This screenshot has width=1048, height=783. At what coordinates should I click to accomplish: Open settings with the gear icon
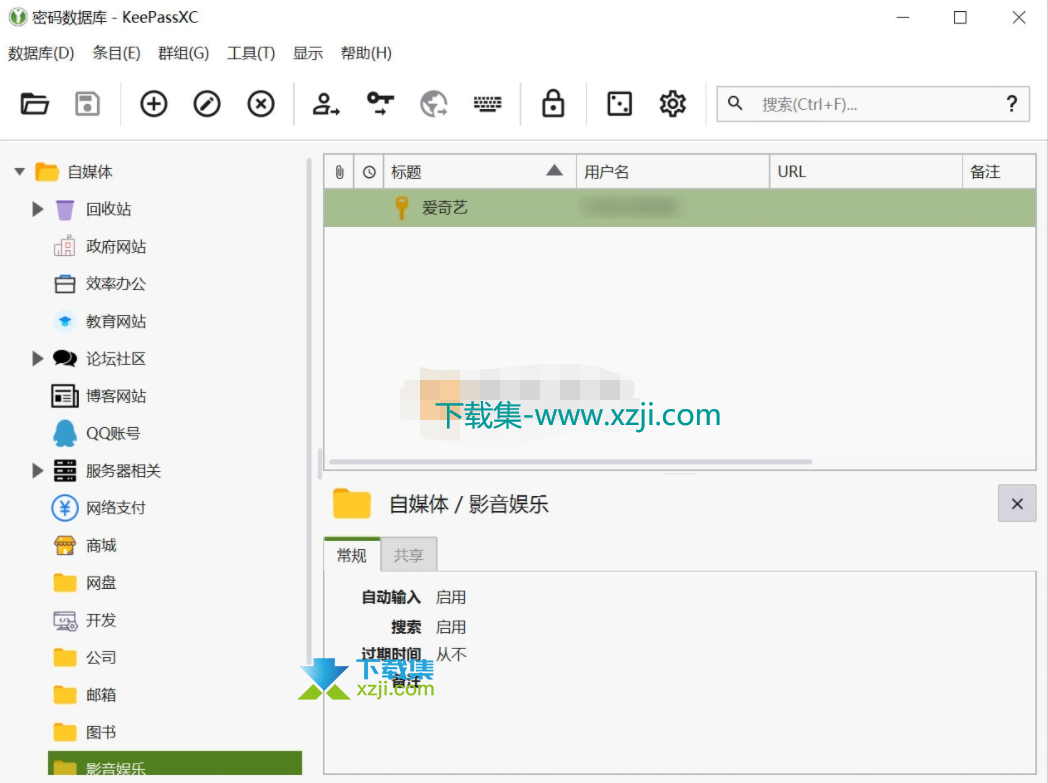[672, 104]
